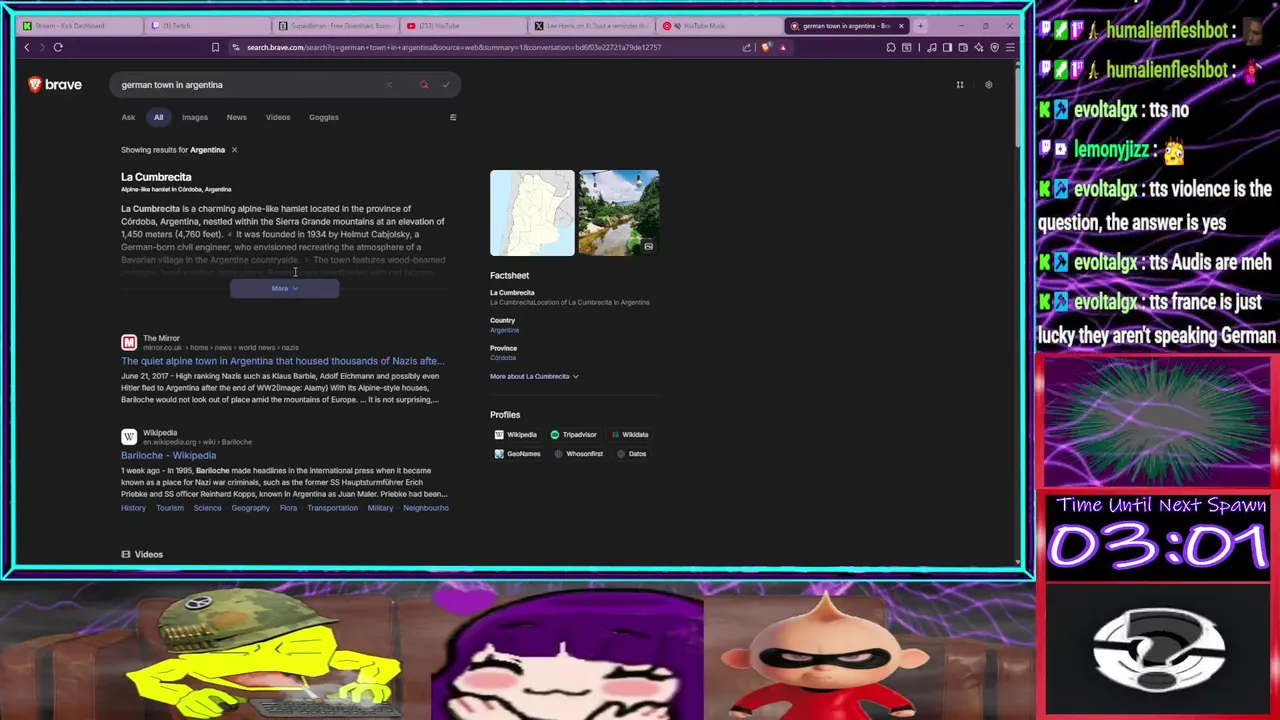
Task: Click the Argentina country link in Factsheet
Action: [x=504, y=330]
